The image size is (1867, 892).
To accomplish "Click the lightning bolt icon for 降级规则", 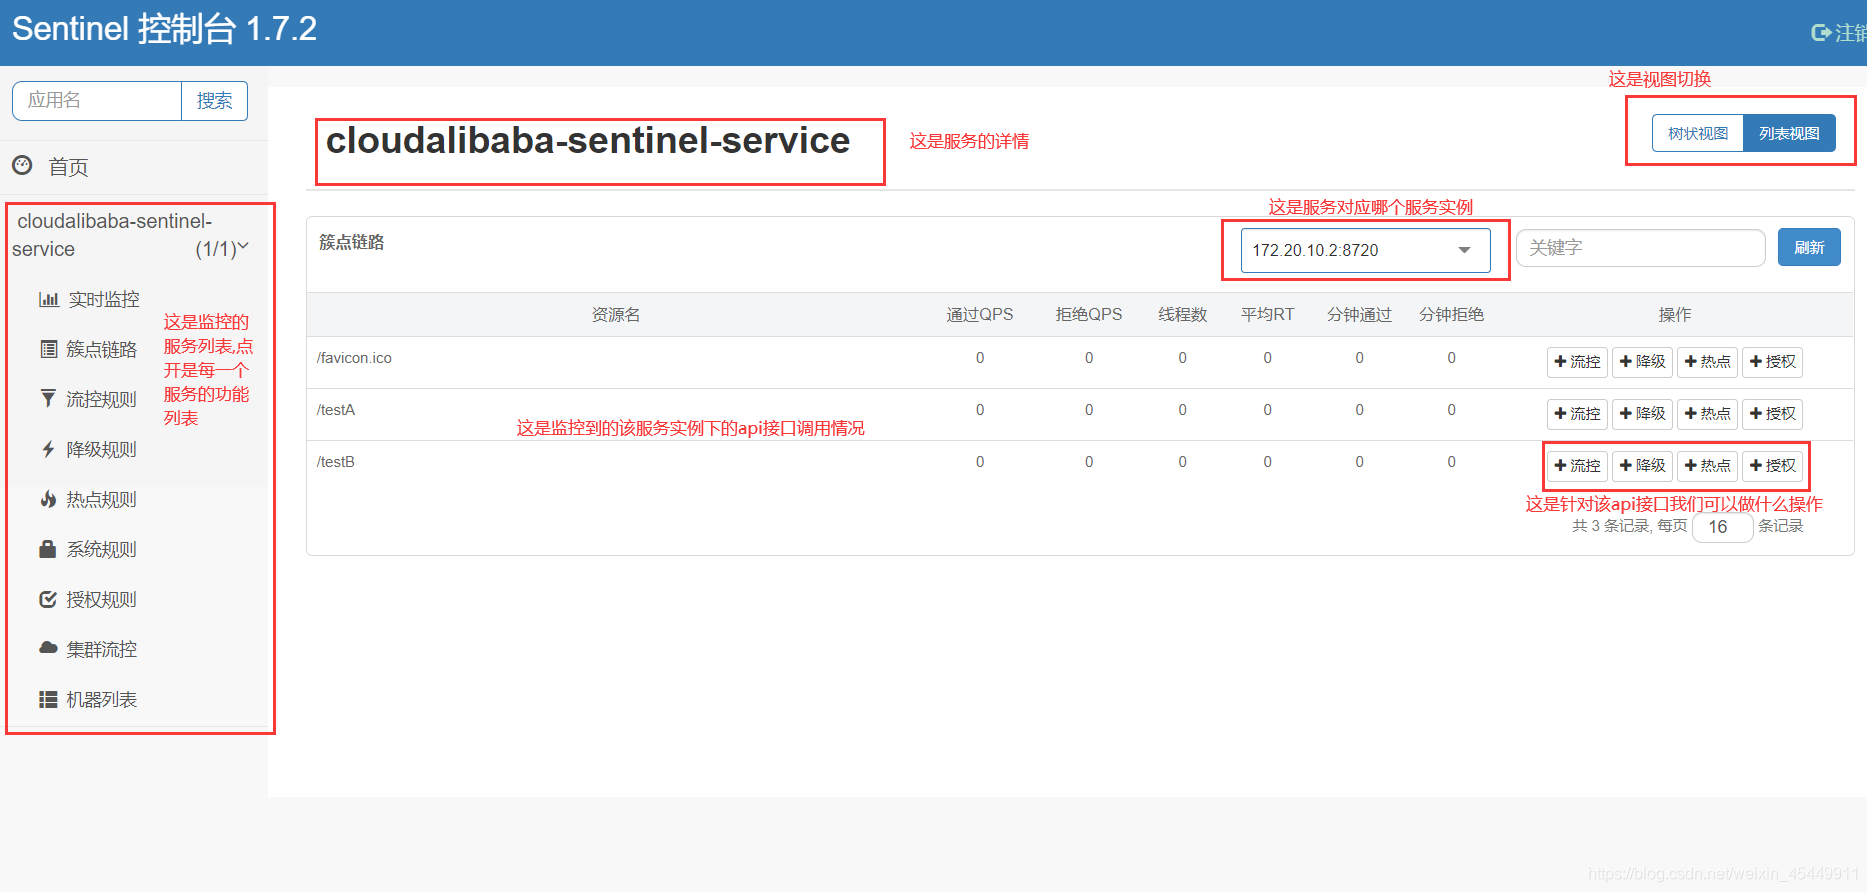I will click(x=48, y=449).
